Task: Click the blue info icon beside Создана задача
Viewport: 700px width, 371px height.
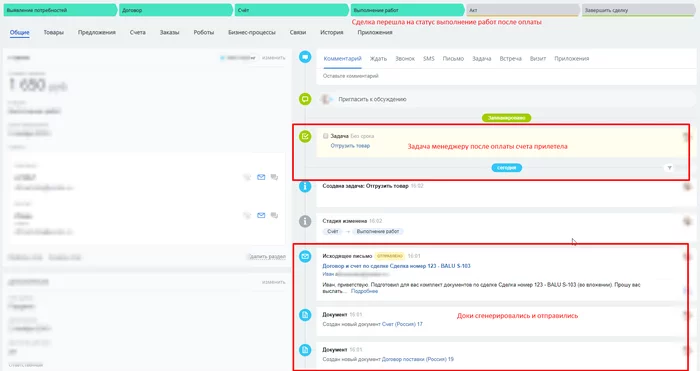Action: [x=305, y=186]
